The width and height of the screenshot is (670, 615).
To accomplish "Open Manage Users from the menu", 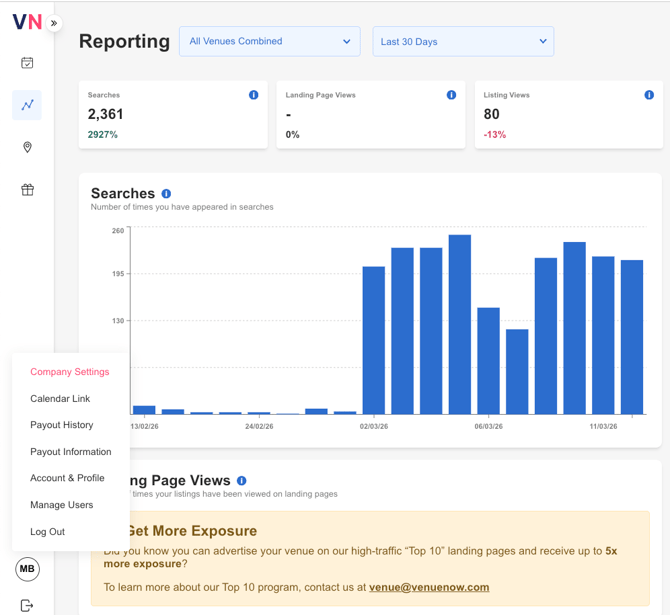I will click(62, 505).
